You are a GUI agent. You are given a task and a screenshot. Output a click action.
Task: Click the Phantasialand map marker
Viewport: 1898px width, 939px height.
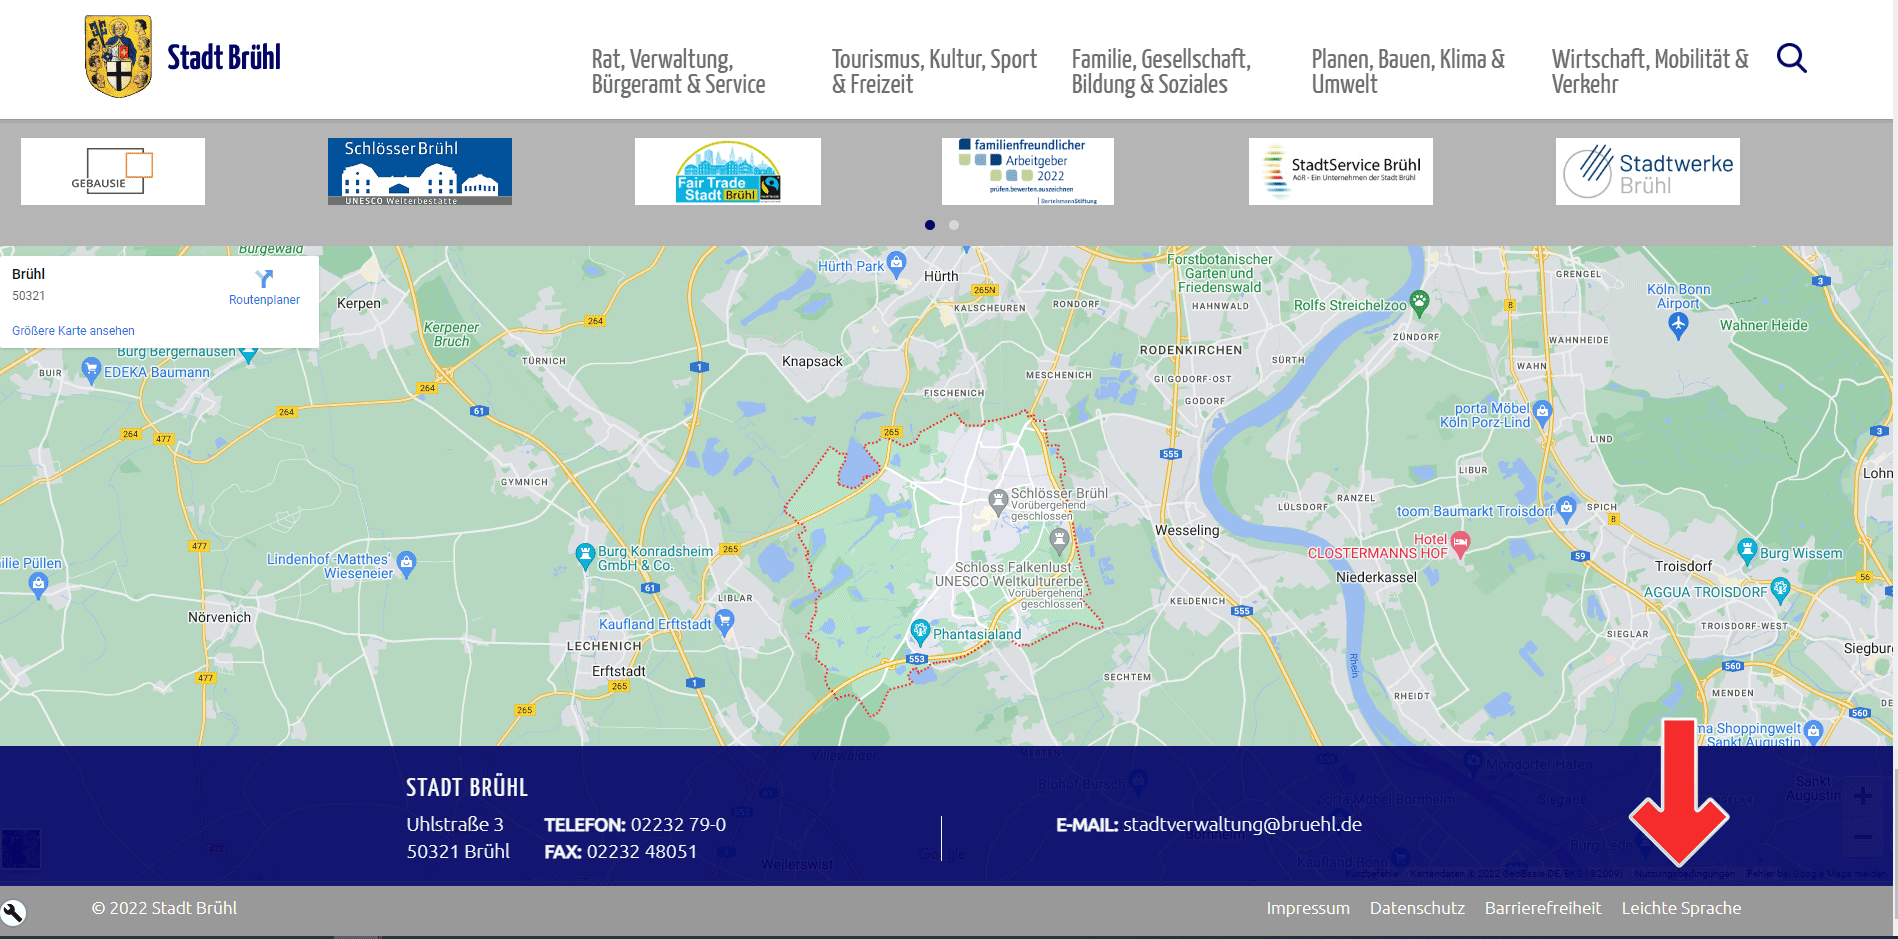point(920,631)
